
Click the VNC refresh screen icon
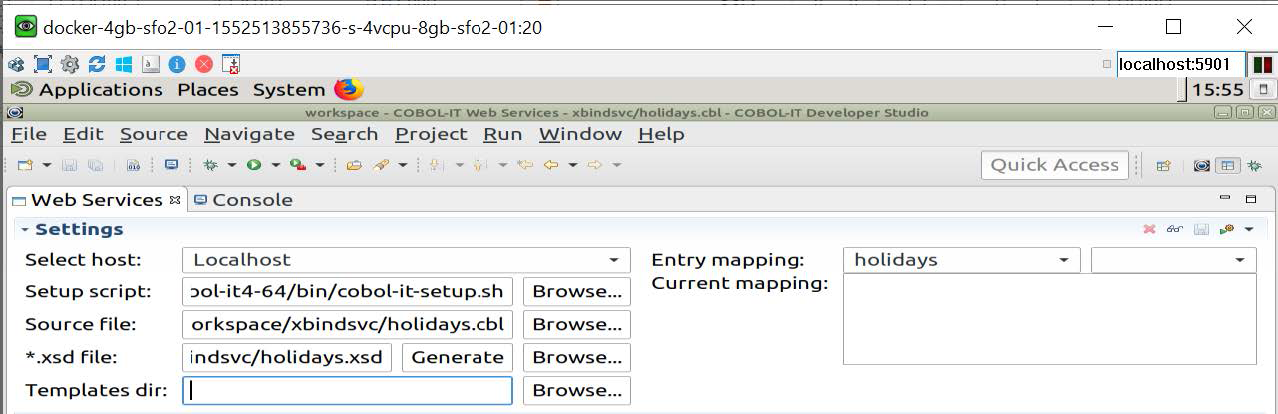click(97, 64)
